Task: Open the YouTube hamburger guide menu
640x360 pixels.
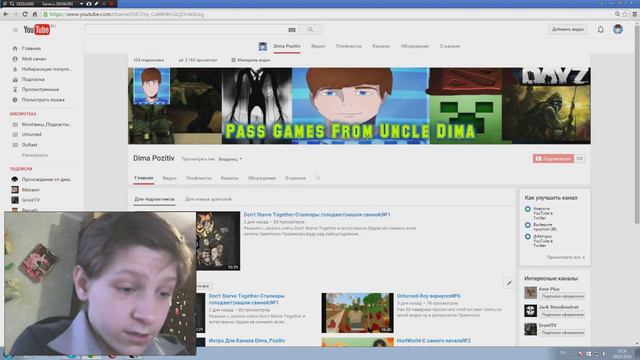Action: (x=16, y=30)
